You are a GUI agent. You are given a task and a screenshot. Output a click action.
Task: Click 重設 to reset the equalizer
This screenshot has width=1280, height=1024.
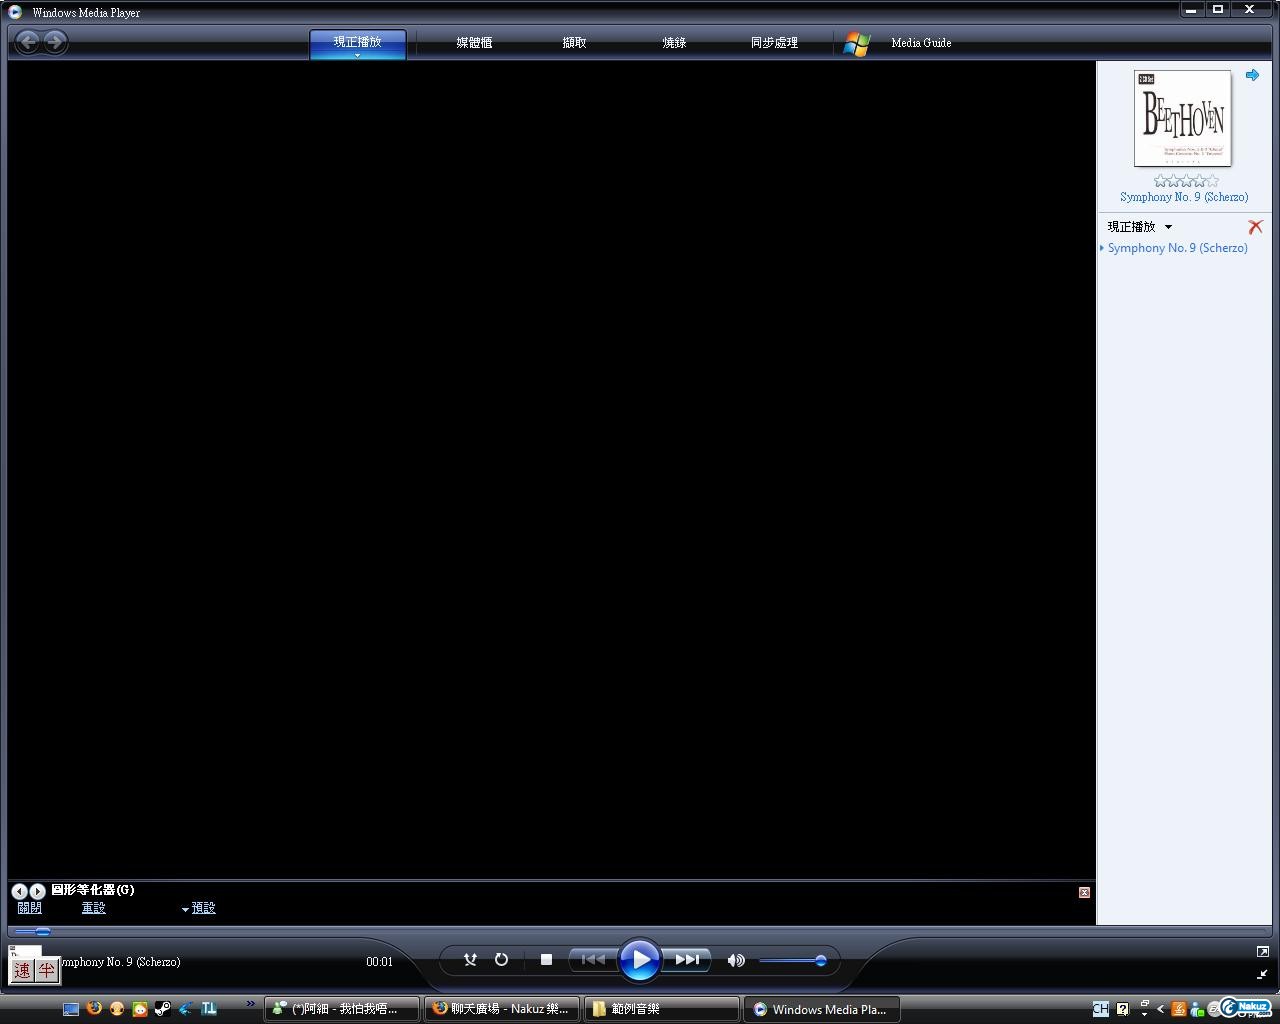tap(93, 908)
